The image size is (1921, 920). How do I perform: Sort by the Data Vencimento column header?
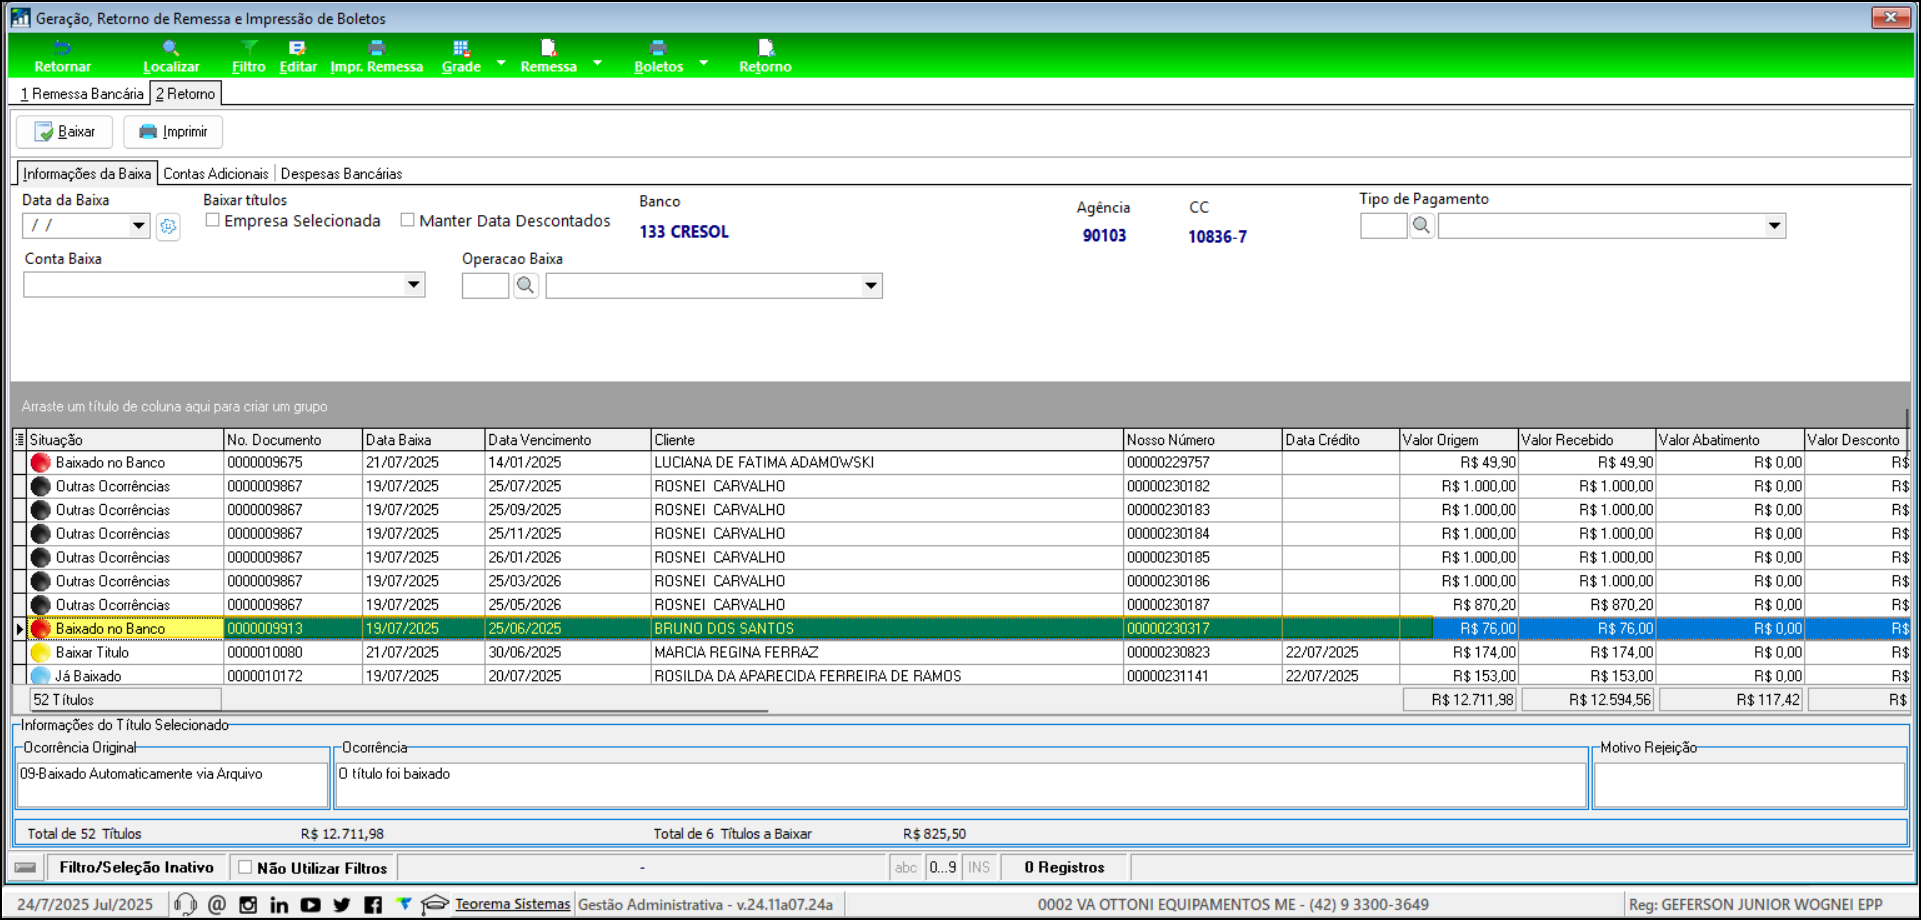[x=567, y=440]
